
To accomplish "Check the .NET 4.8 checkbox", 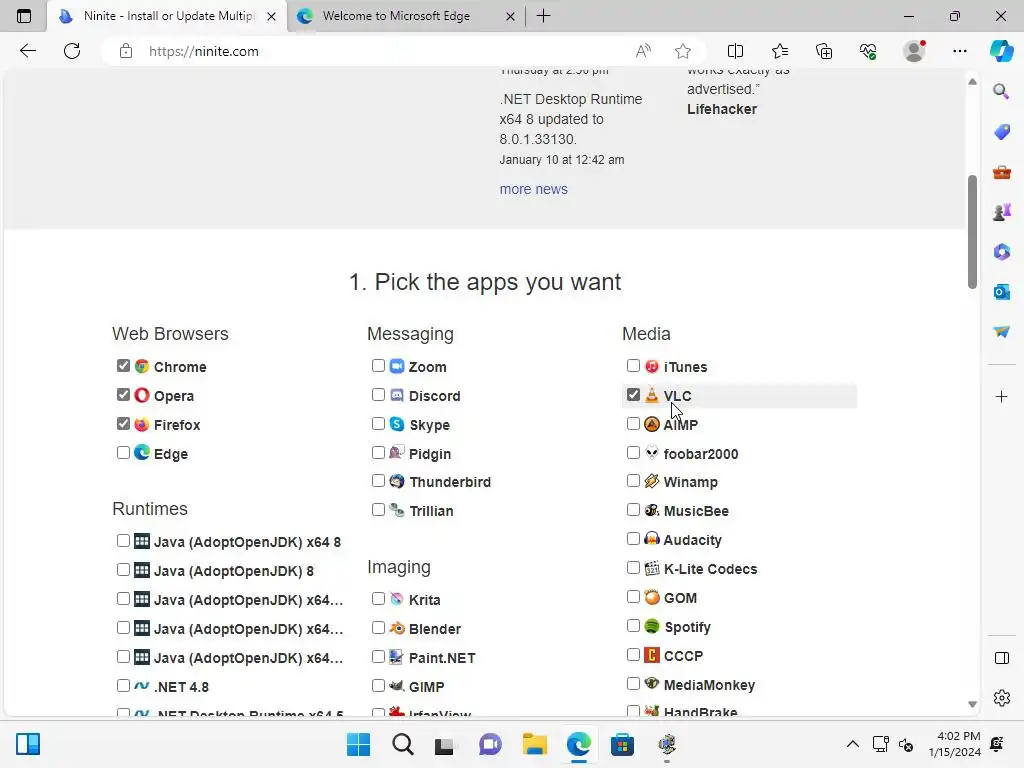I will (123, 686).
